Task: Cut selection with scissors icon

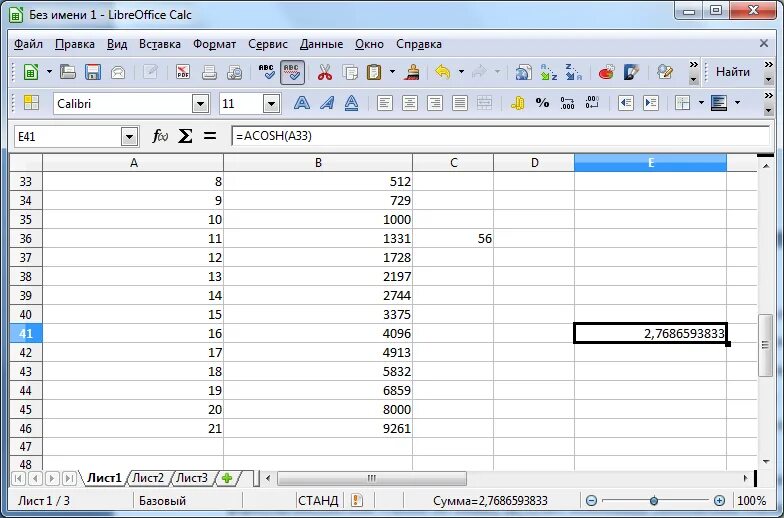Action: (x=324, y=72)
